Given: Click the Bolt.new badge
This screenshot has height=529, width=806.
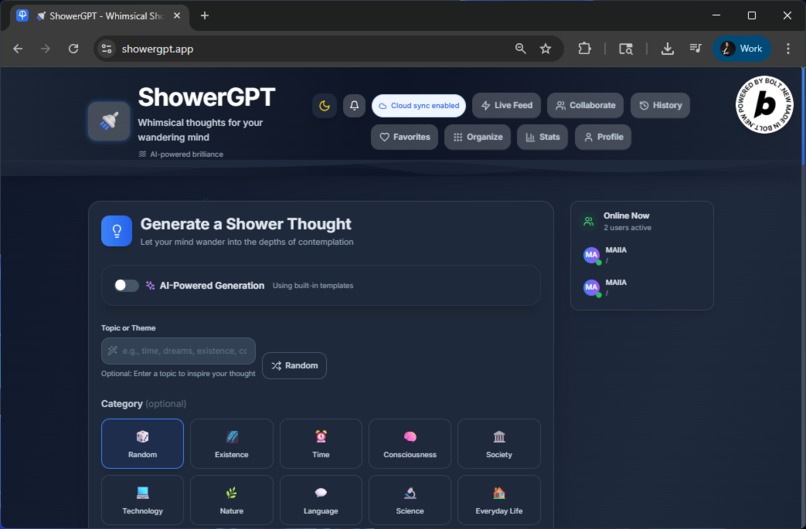Looking at the screenshot, I should (x=764, y=105).
